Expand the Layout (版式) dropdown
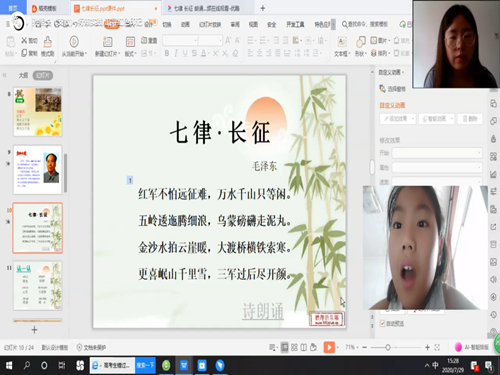The width and height of the screenshot is (500, 375). click(x=131, y=54)
